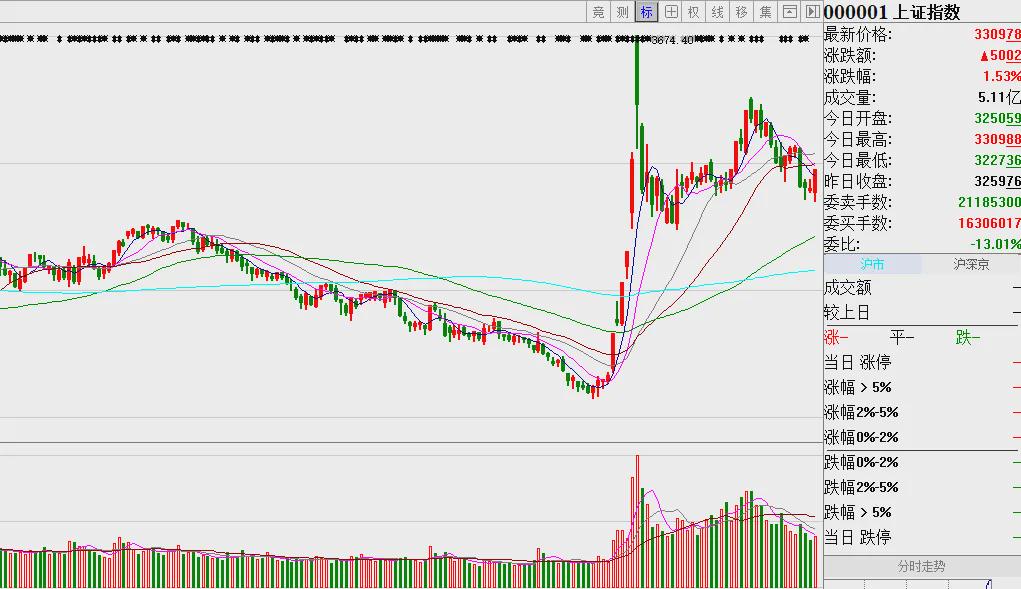Image resolution: width=1021 pixels, height=589 pixels.
Task: Switch to the 沪市 tab
Action: point(873,264)
